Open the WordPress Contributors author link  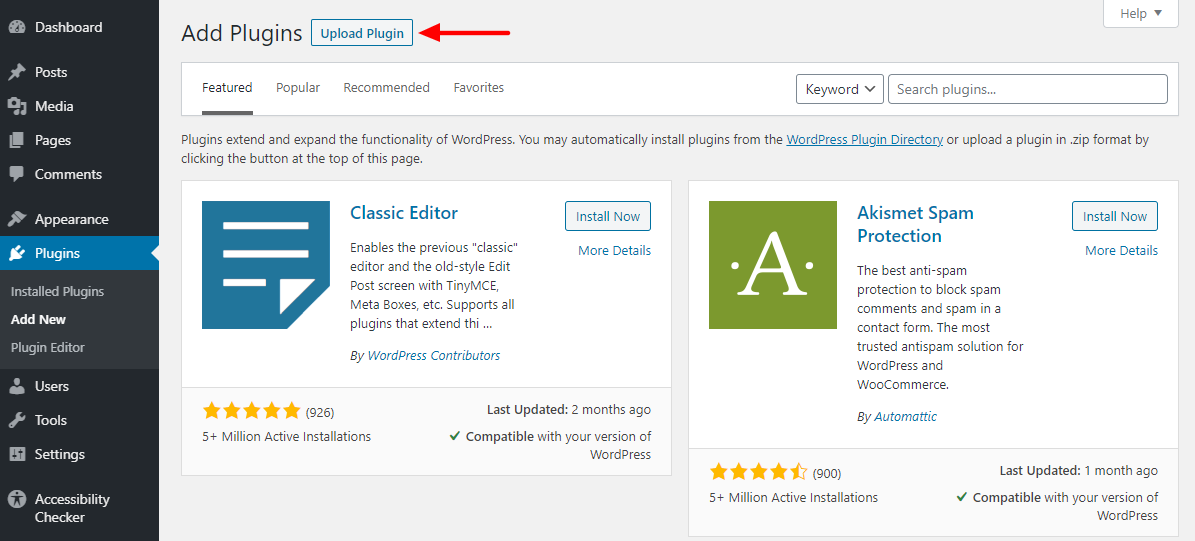434,356
